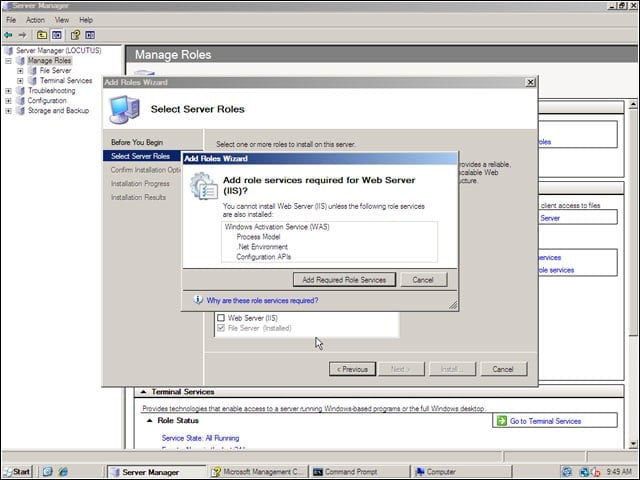The width and height of the screenshot is (640, 480).
Task: Select the Configuration APIs list entry
Action: [264, 257]
